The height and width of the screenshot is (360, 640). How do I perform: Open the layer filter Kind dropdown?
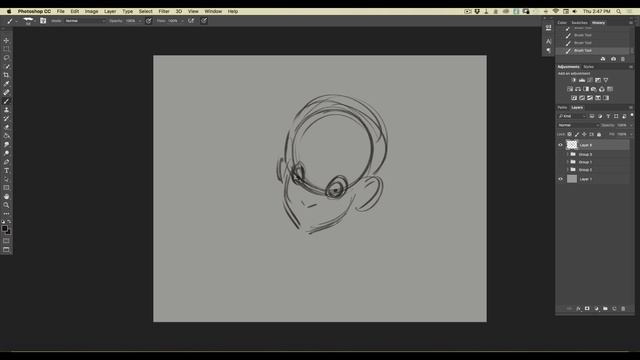tap(572, 116)
